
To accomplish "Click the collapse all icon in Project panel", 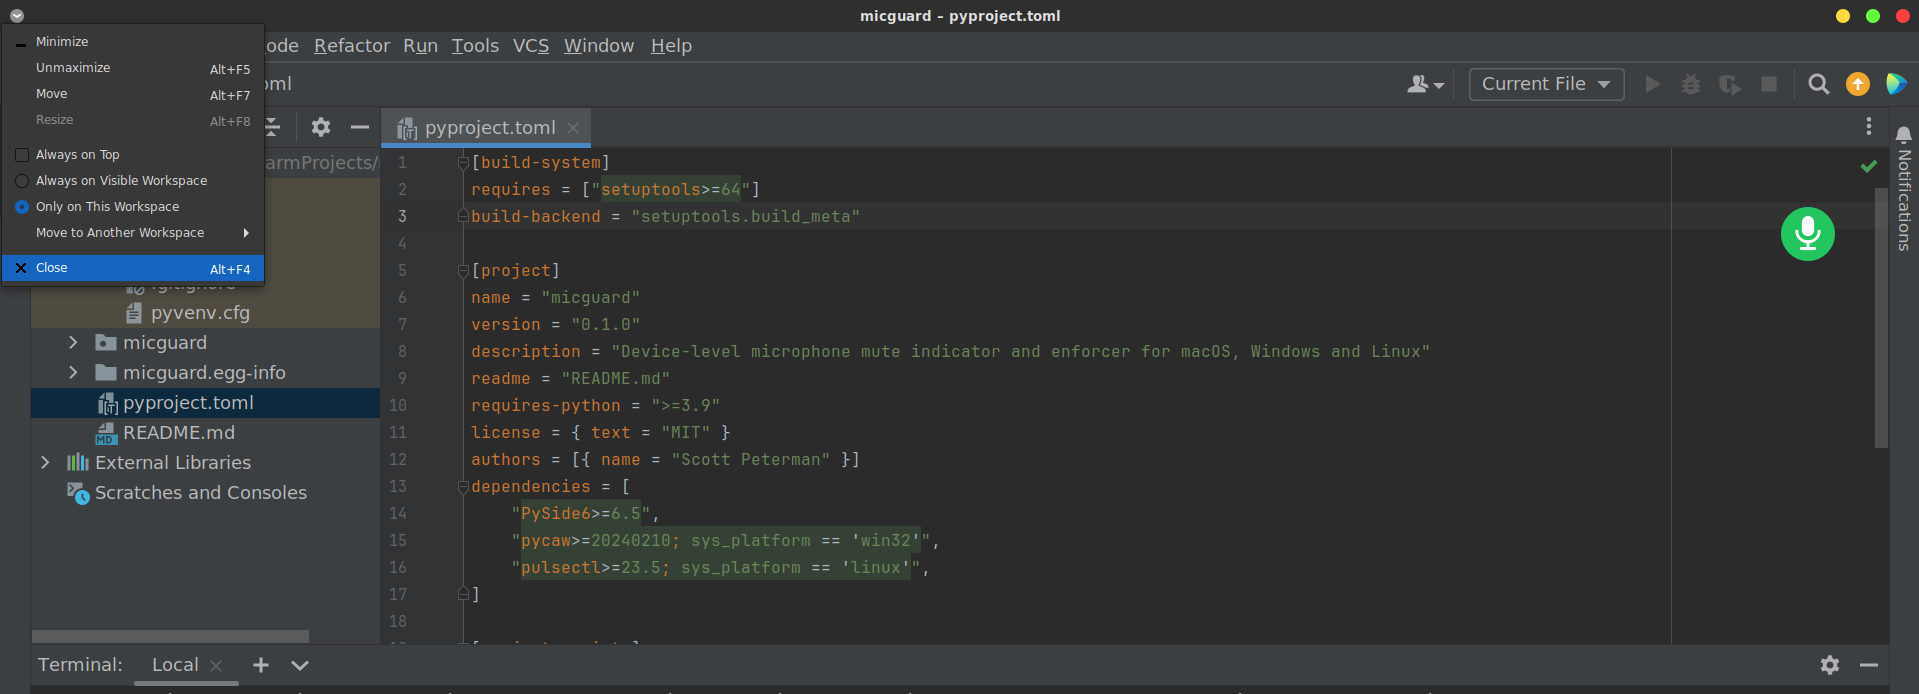I will point(272,127).
